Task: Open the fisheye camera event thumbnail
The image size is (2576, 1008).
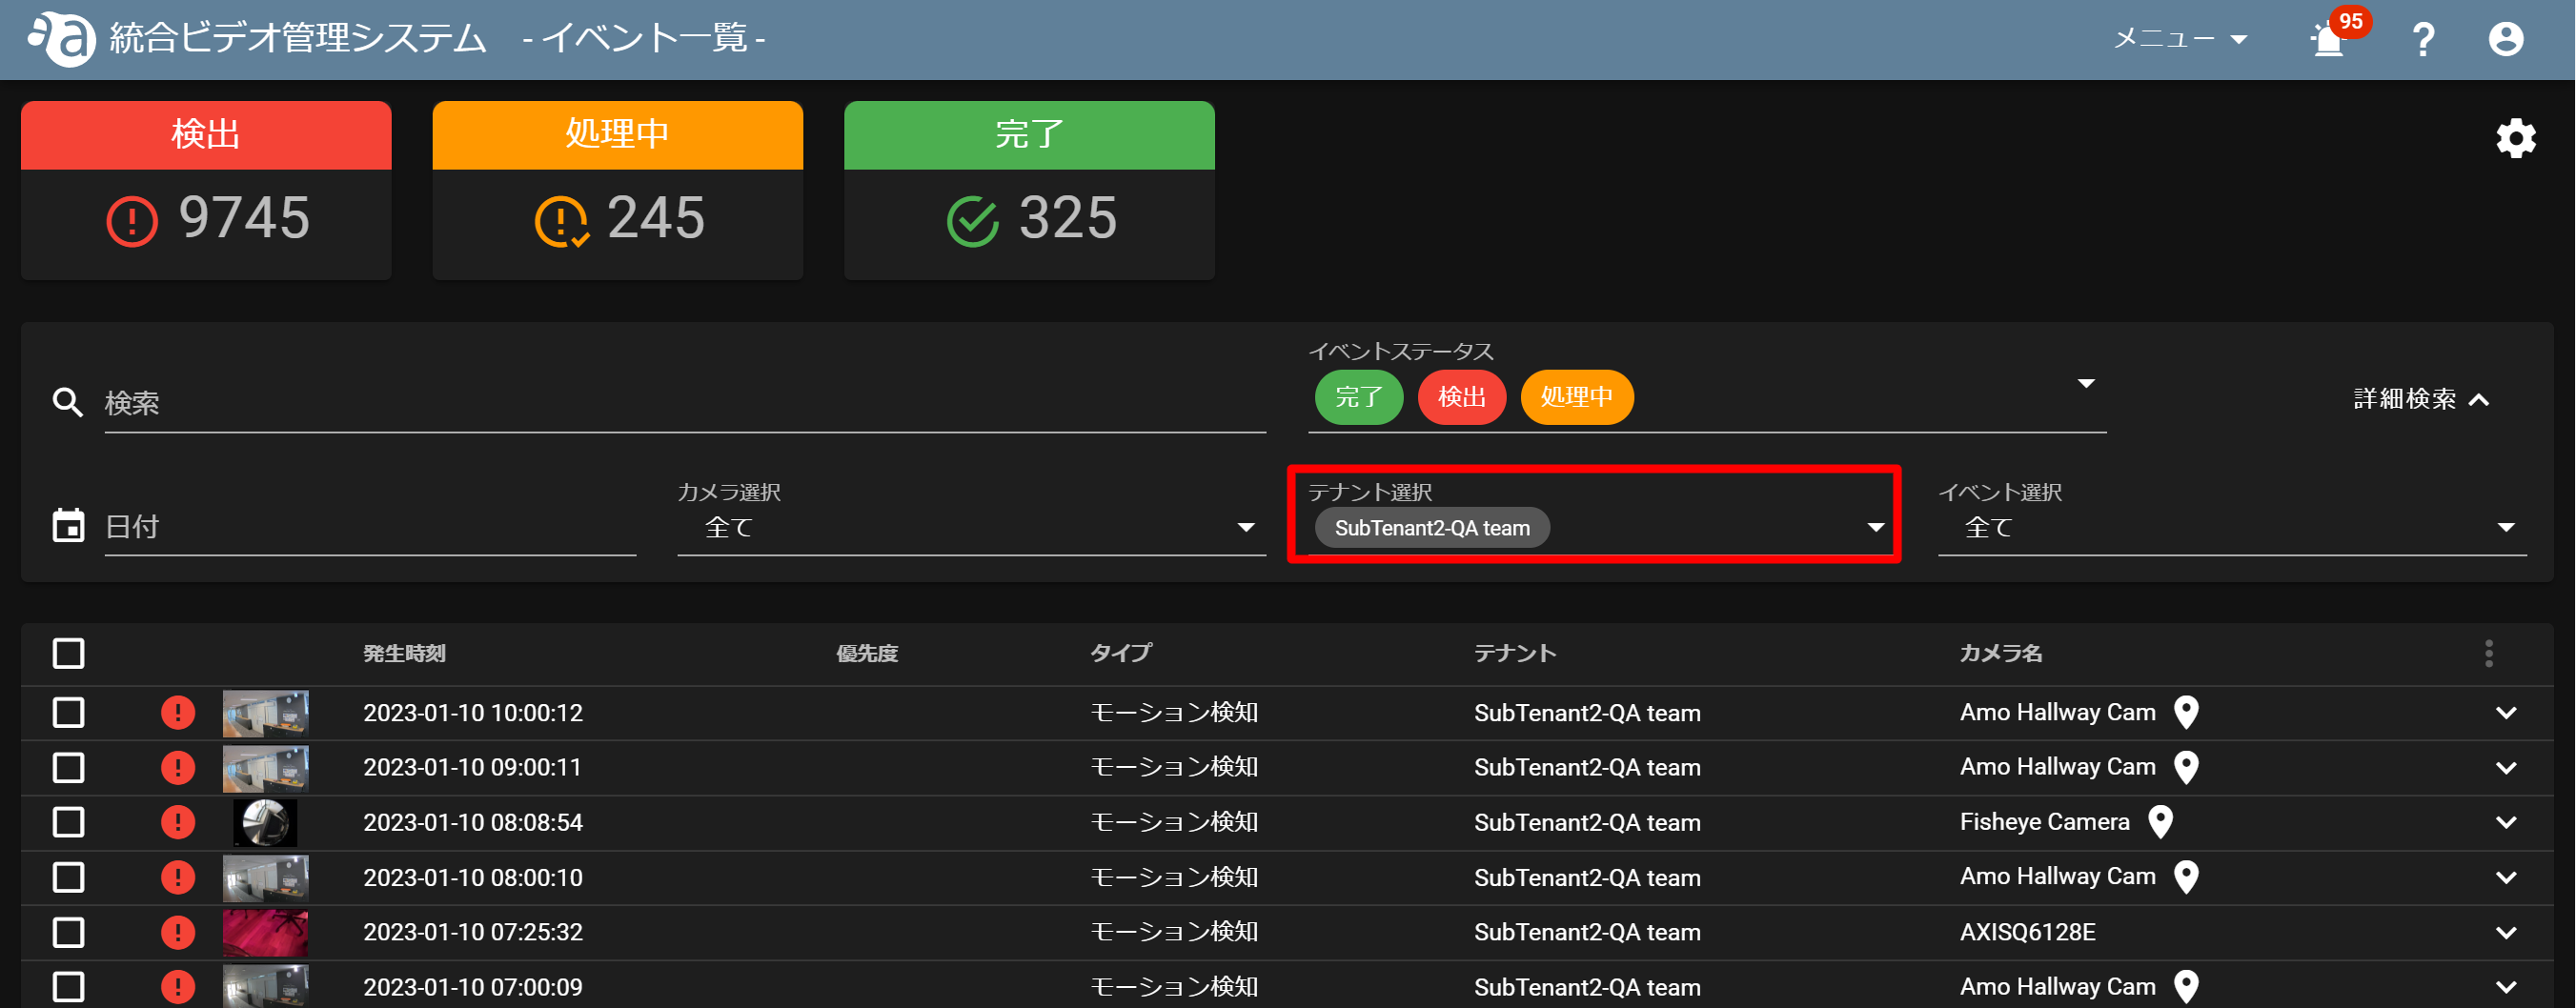Action: point(265,822)
